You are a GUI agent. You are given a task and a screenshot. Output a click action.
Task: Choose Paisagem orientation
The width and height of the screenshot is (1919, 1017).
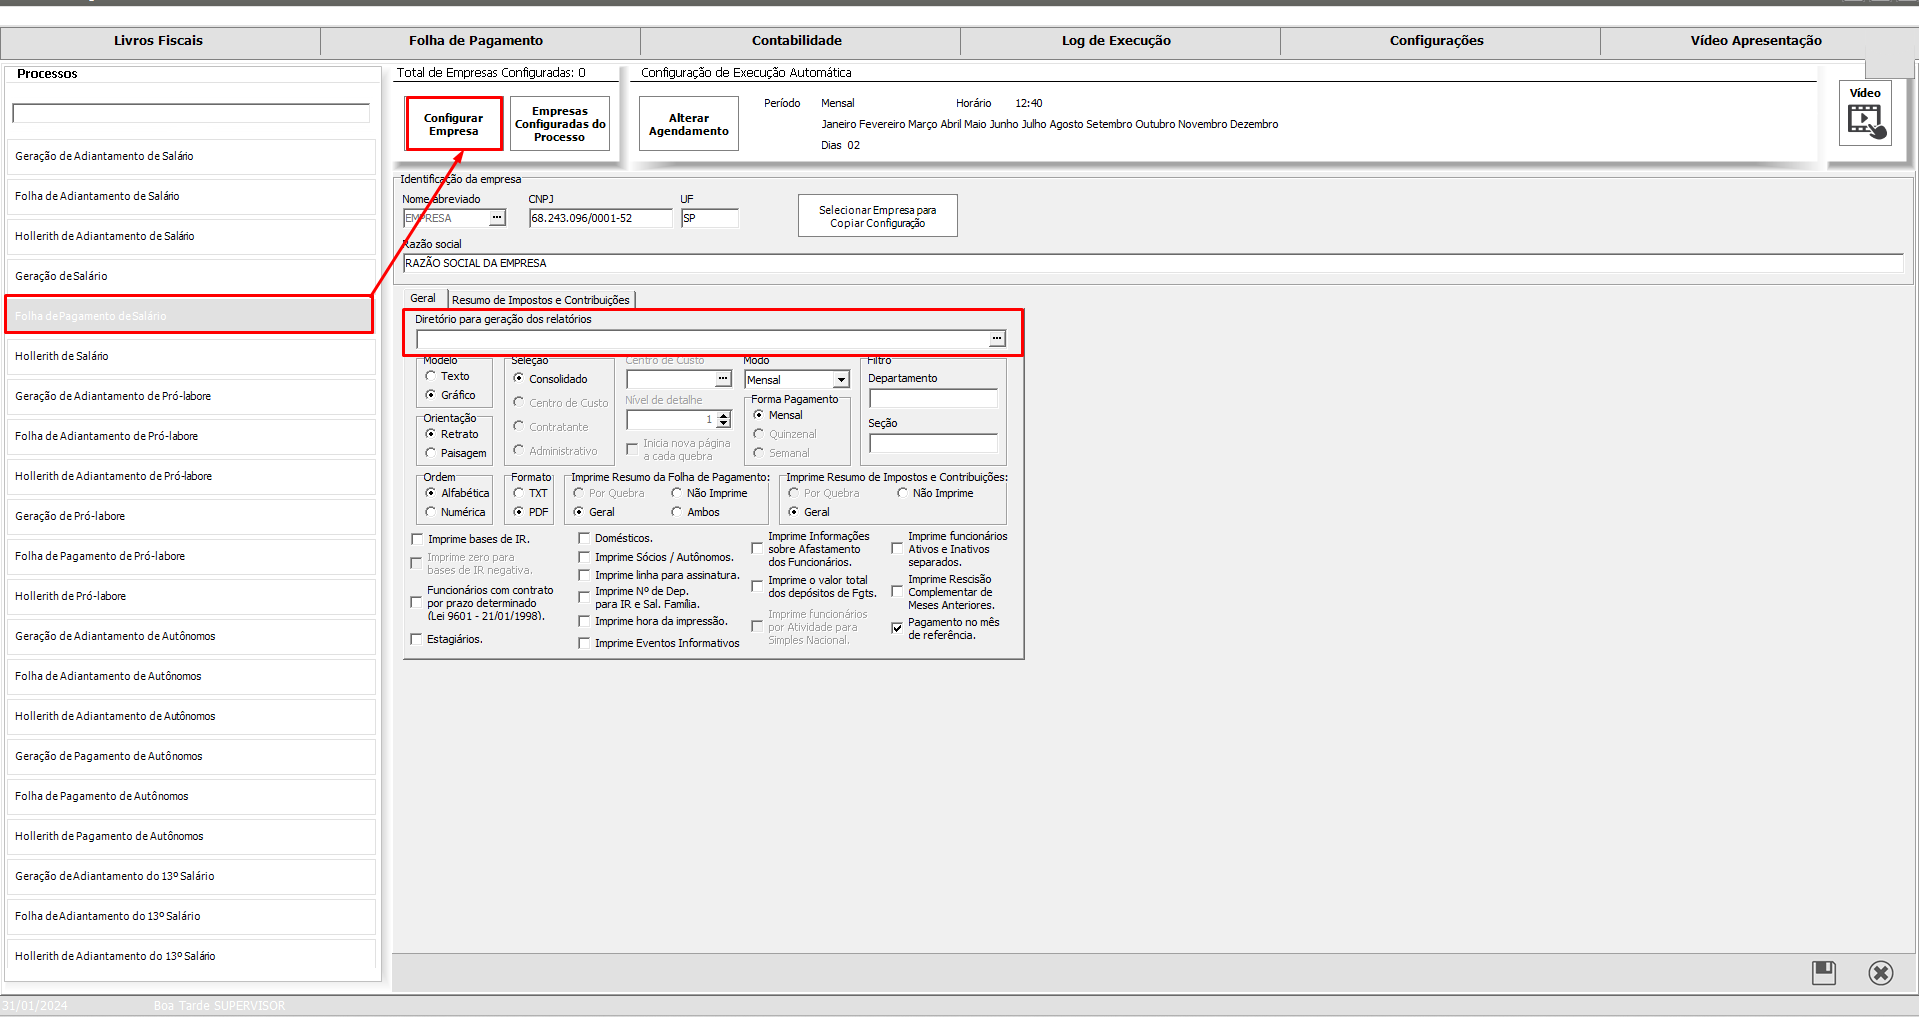tap(431, 453)
